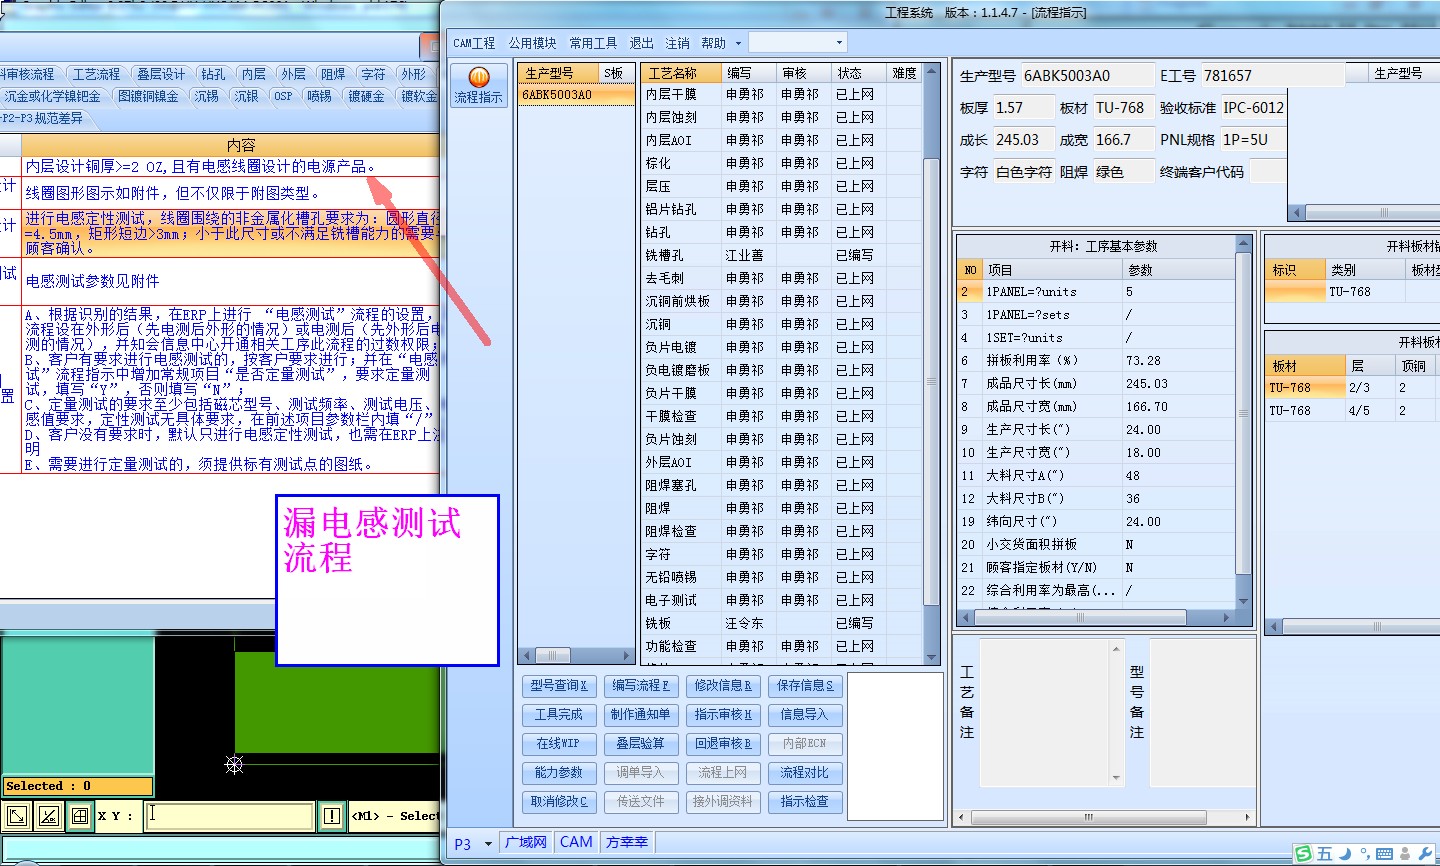Switch to the 阻焊 tab in left window
1440x866 pixels.
coord(333,74)
